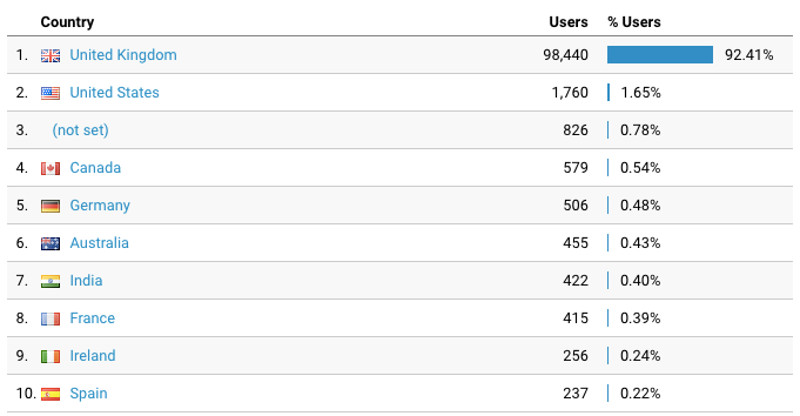800x416 pixels.
Task: Click the France flag icon
Action: coord(50,319)
